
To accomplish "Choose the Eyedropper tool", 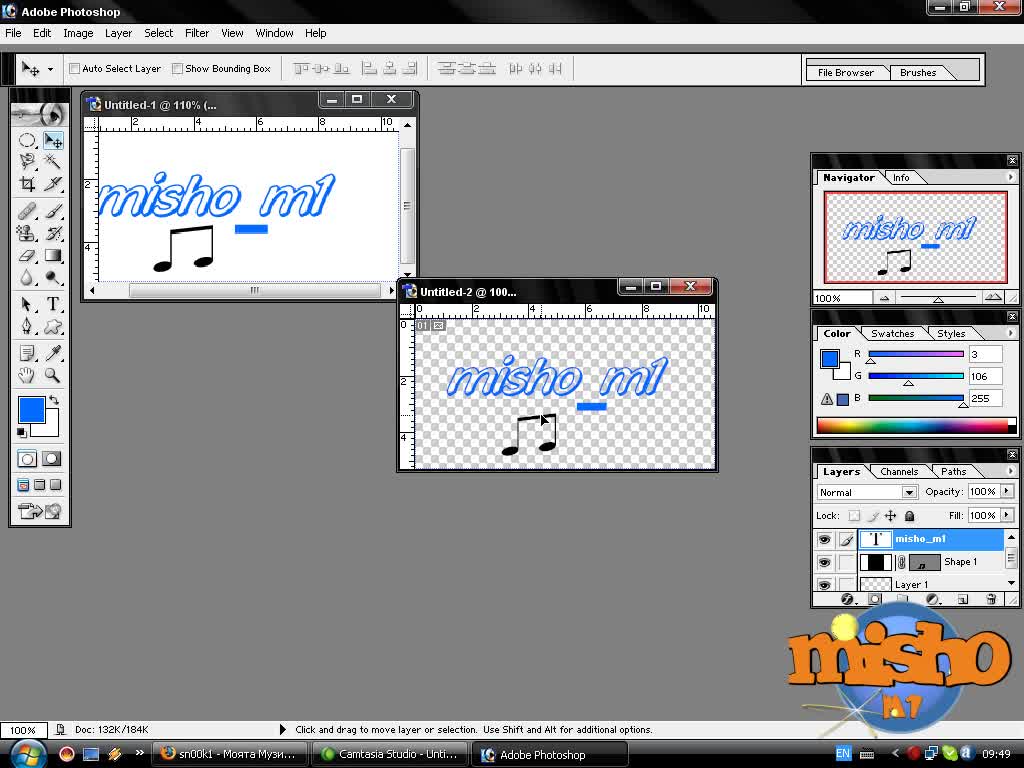I will [x=52, y=353].
